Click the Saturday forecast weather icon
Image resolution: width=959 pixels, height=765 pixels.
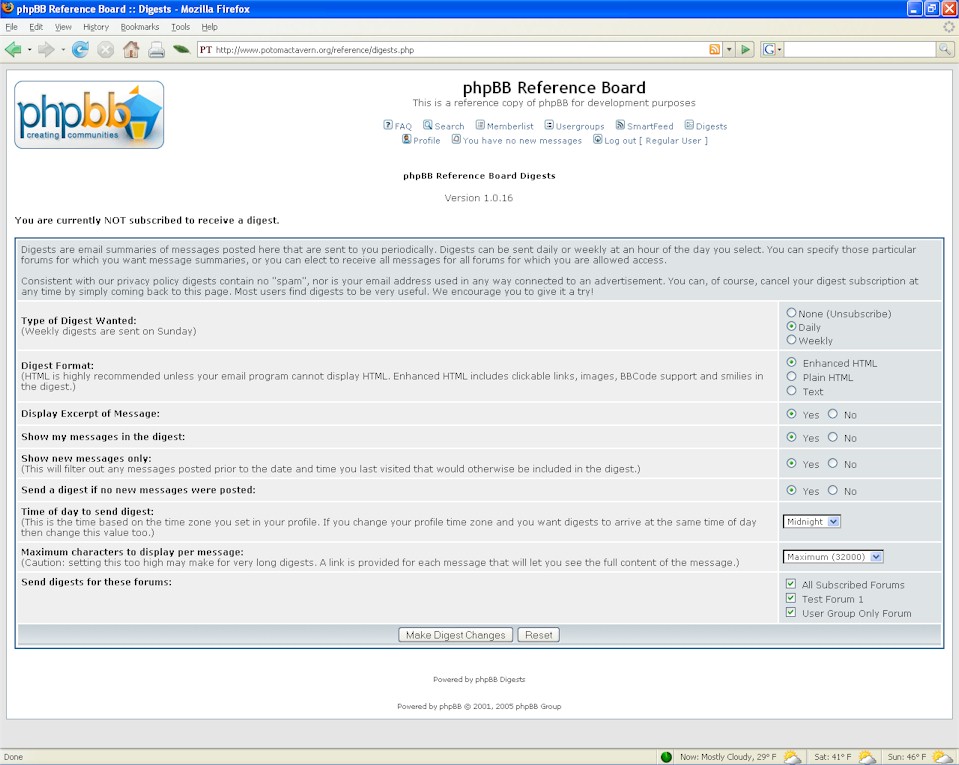pyautogui.click(x=867, y=756)
